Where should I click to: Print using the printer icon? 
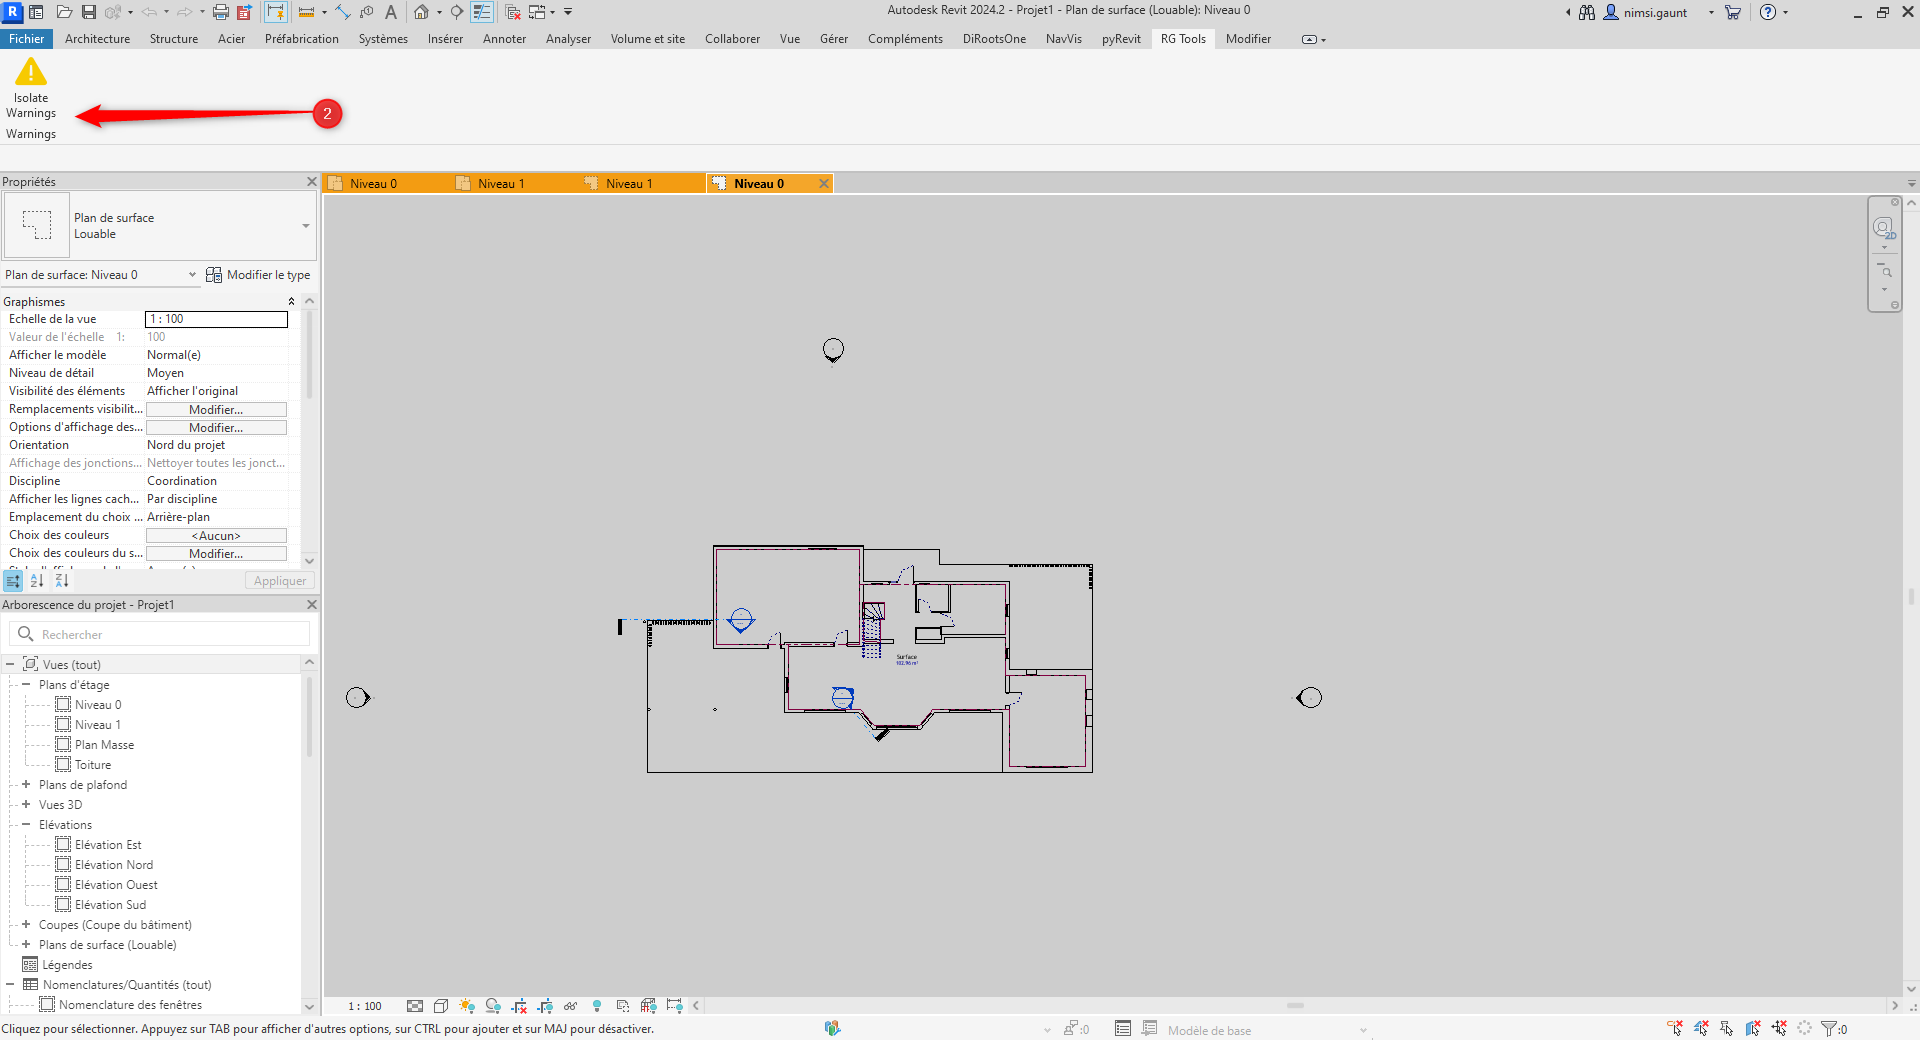221,12
